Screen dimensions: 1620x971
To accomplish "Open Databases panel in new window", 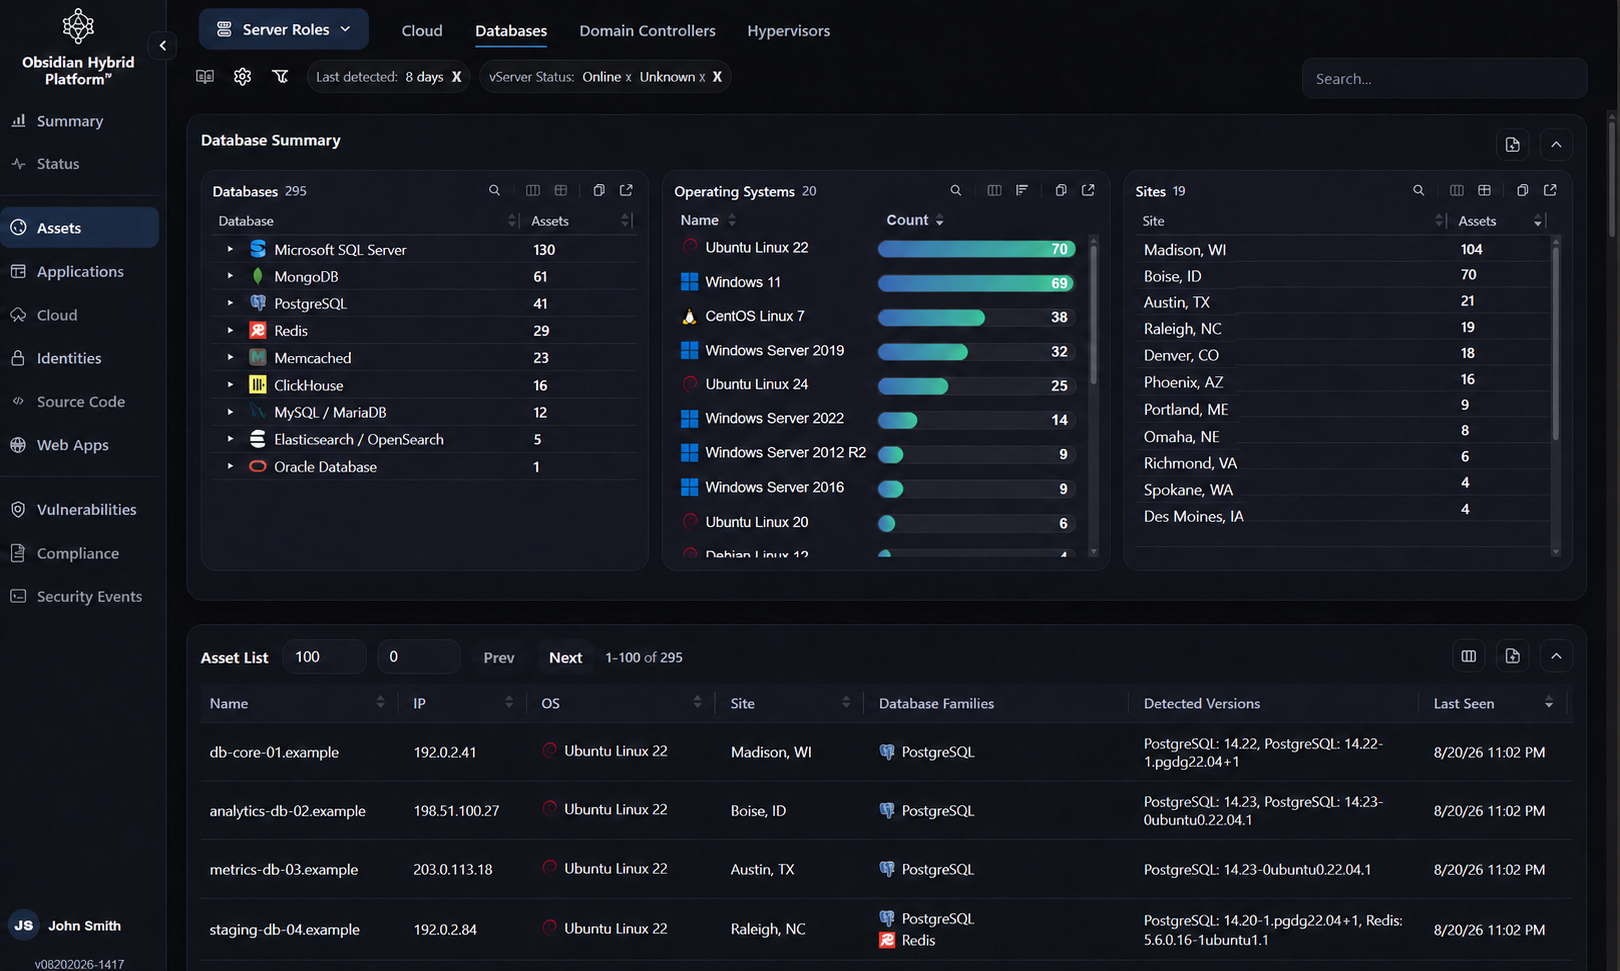I will (x=626, y=190).
